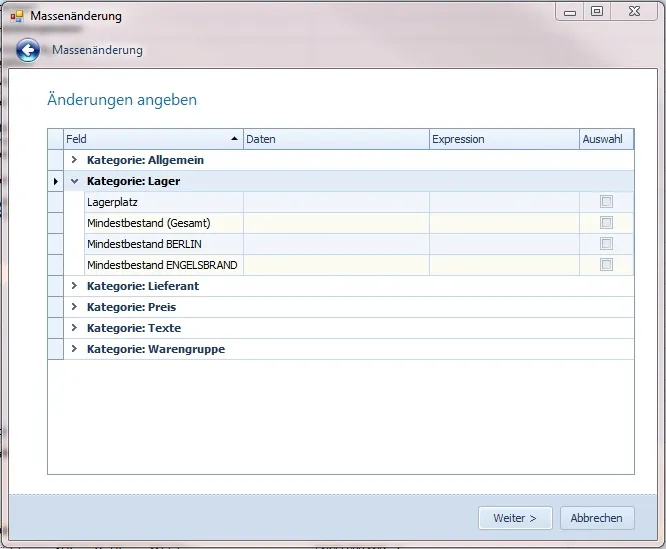Minimize the Massenänderung window
Image resolution: width=666 pixels, height=549 pixels.
[x=570, y=12]
